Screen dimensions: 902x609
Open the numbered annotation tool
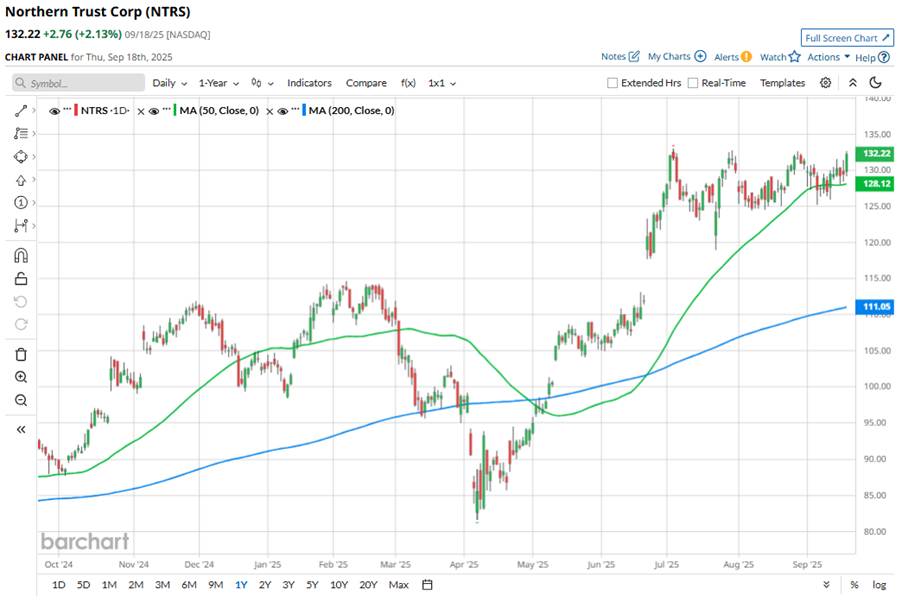click(21, 202)
